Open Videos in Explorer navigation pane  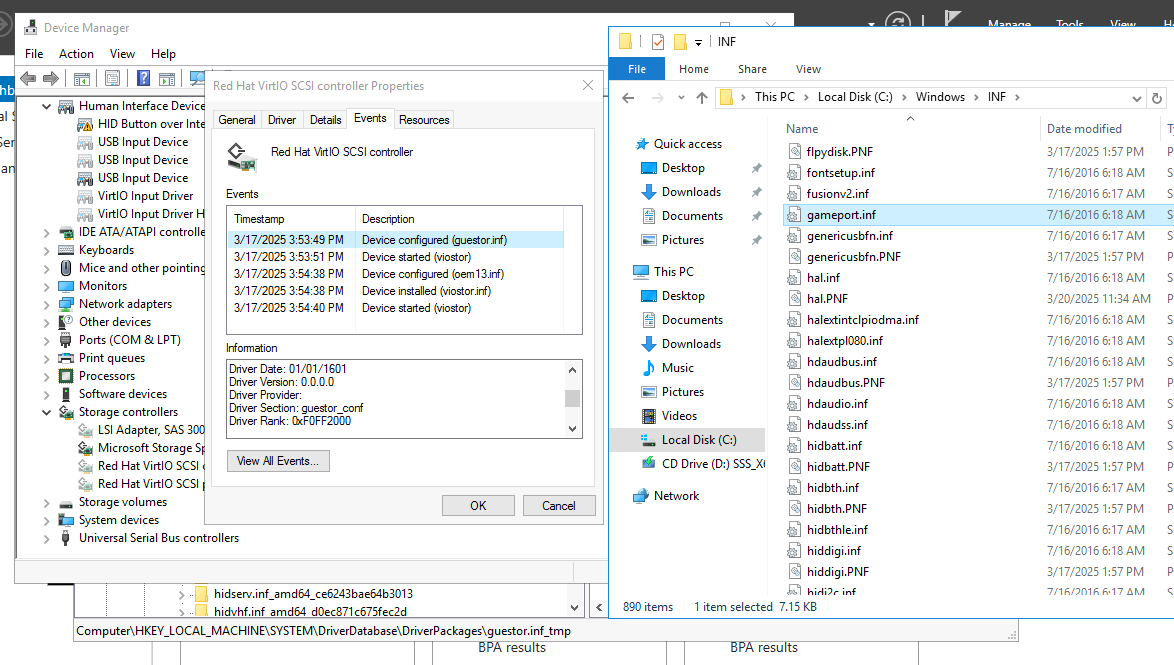pyautogui.click(x=679, y=416)
